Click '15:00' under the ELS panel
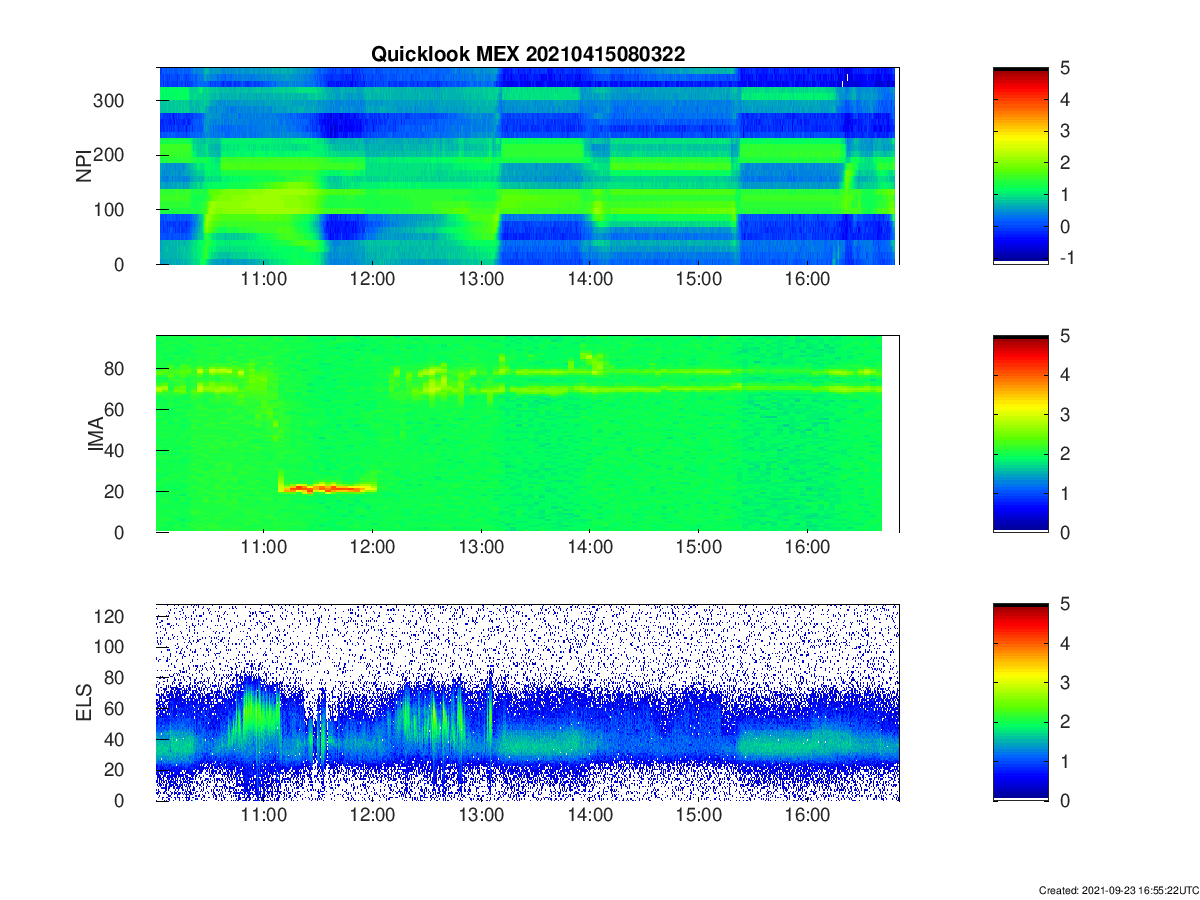The height and width of the screenshot is (900, 1200). tap(699, 817)
